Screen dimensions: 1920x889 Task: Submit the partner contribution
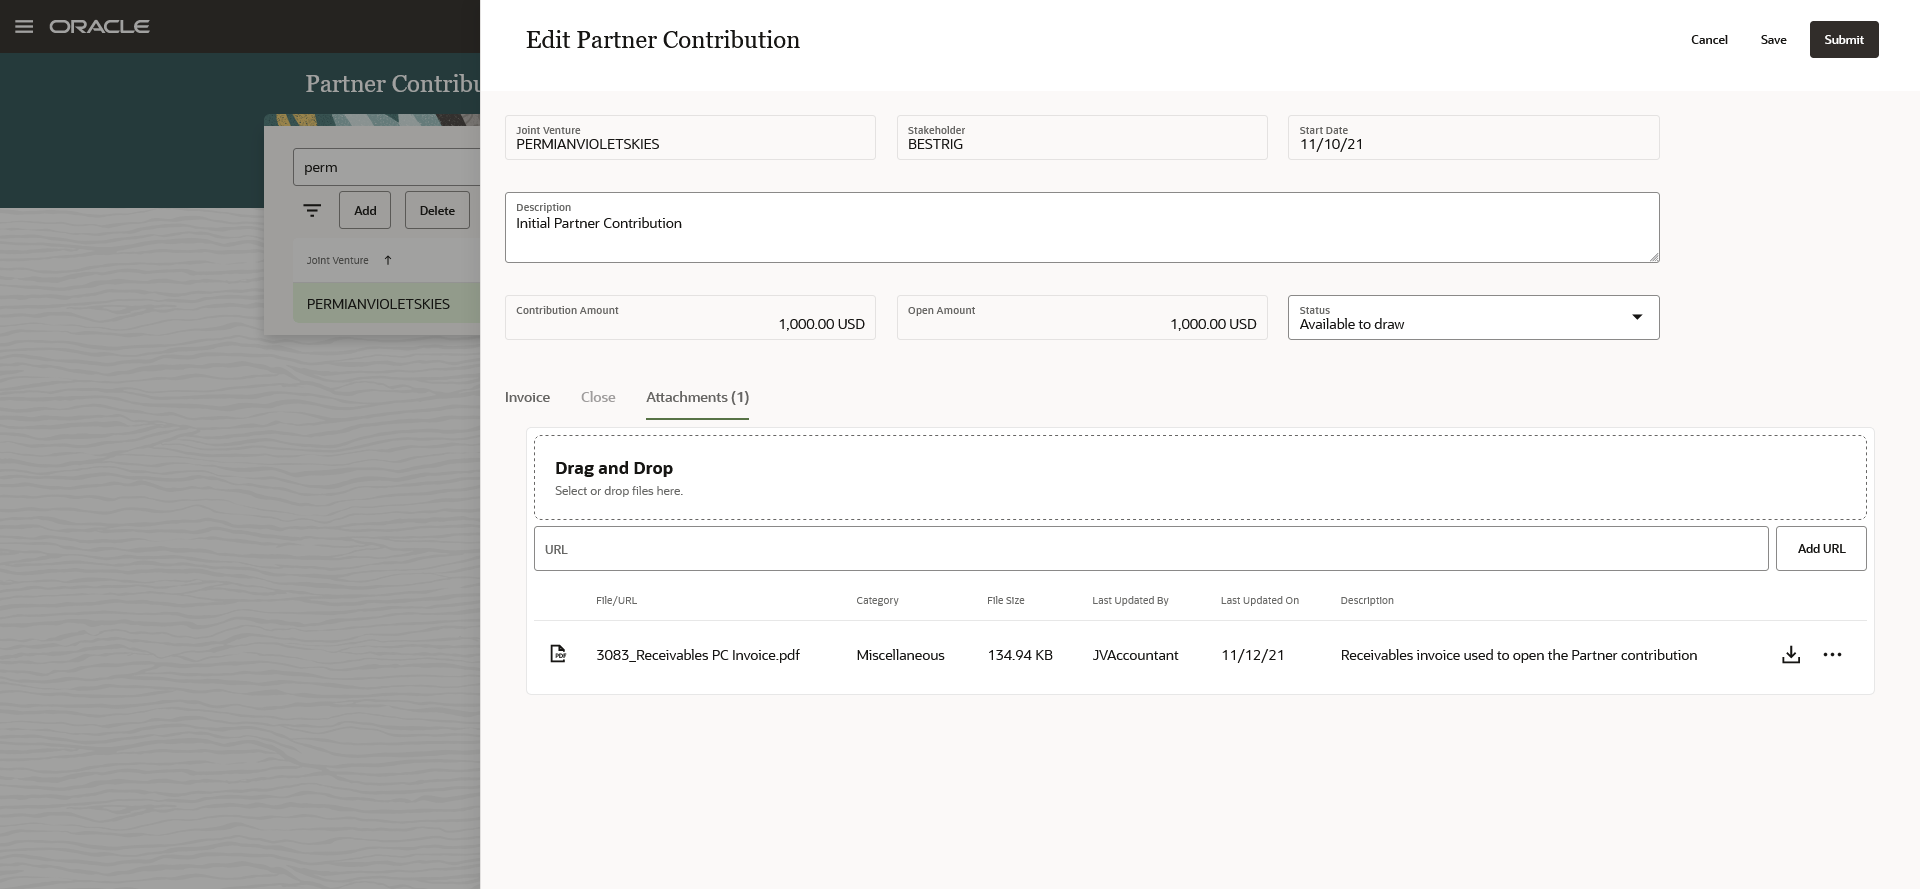(1843, 40)
